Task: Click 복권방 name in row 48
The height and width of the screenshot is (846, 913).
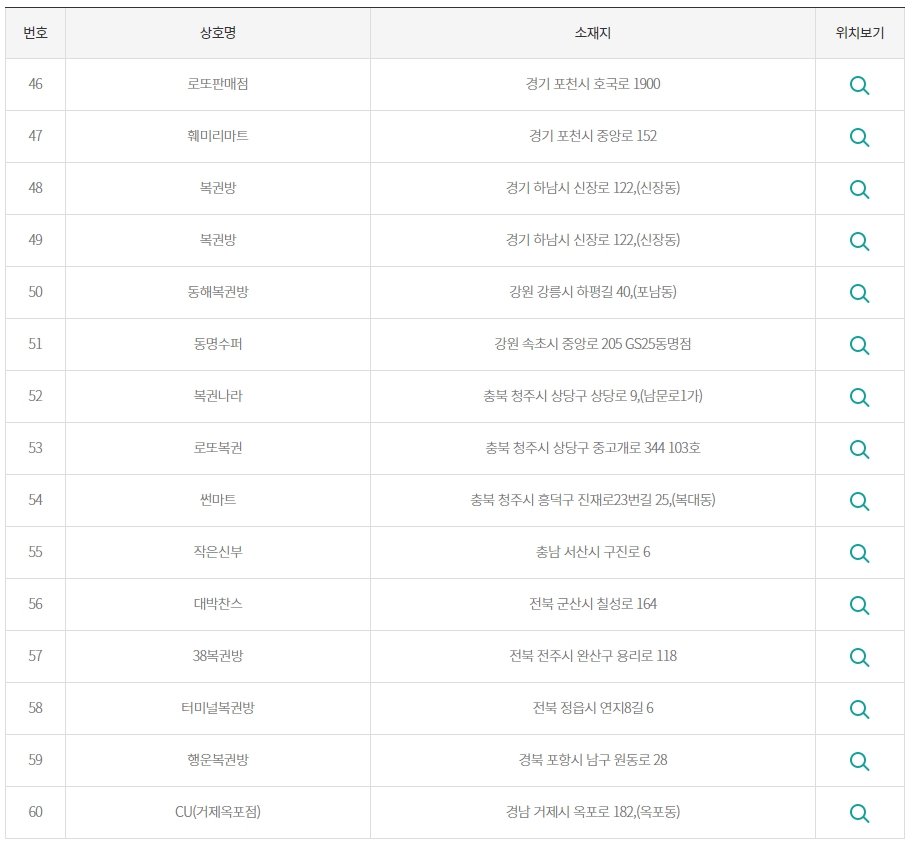Action: click(218, 187)
